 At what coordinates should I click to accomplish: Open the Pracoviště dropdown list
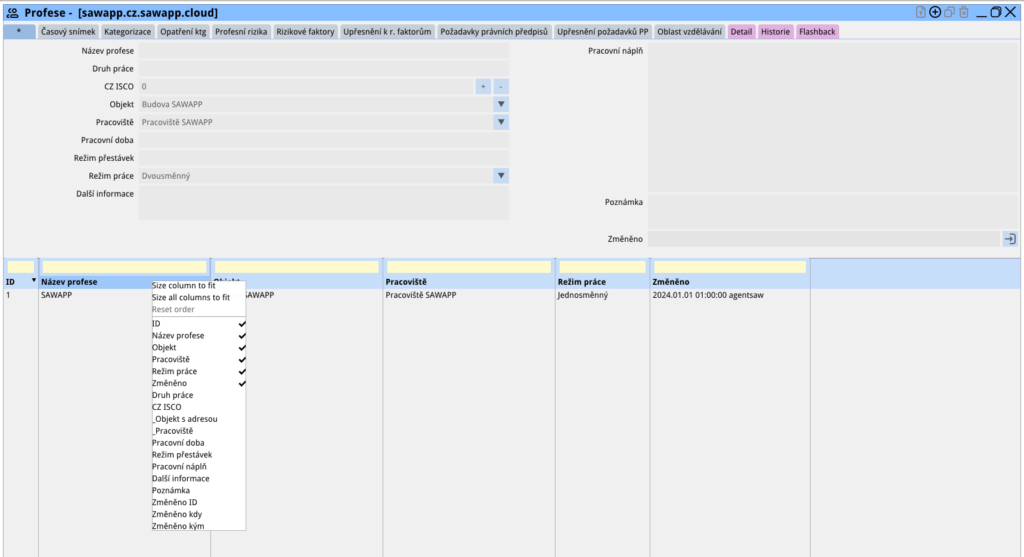(500, 122)
